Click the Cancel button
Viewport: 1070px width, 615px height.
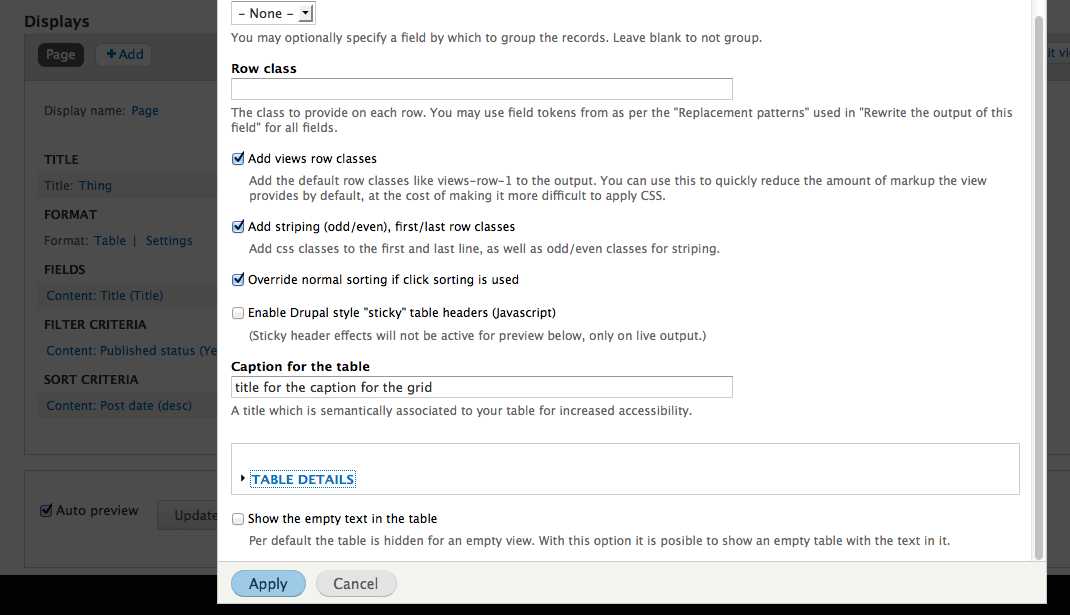[356, 583]
